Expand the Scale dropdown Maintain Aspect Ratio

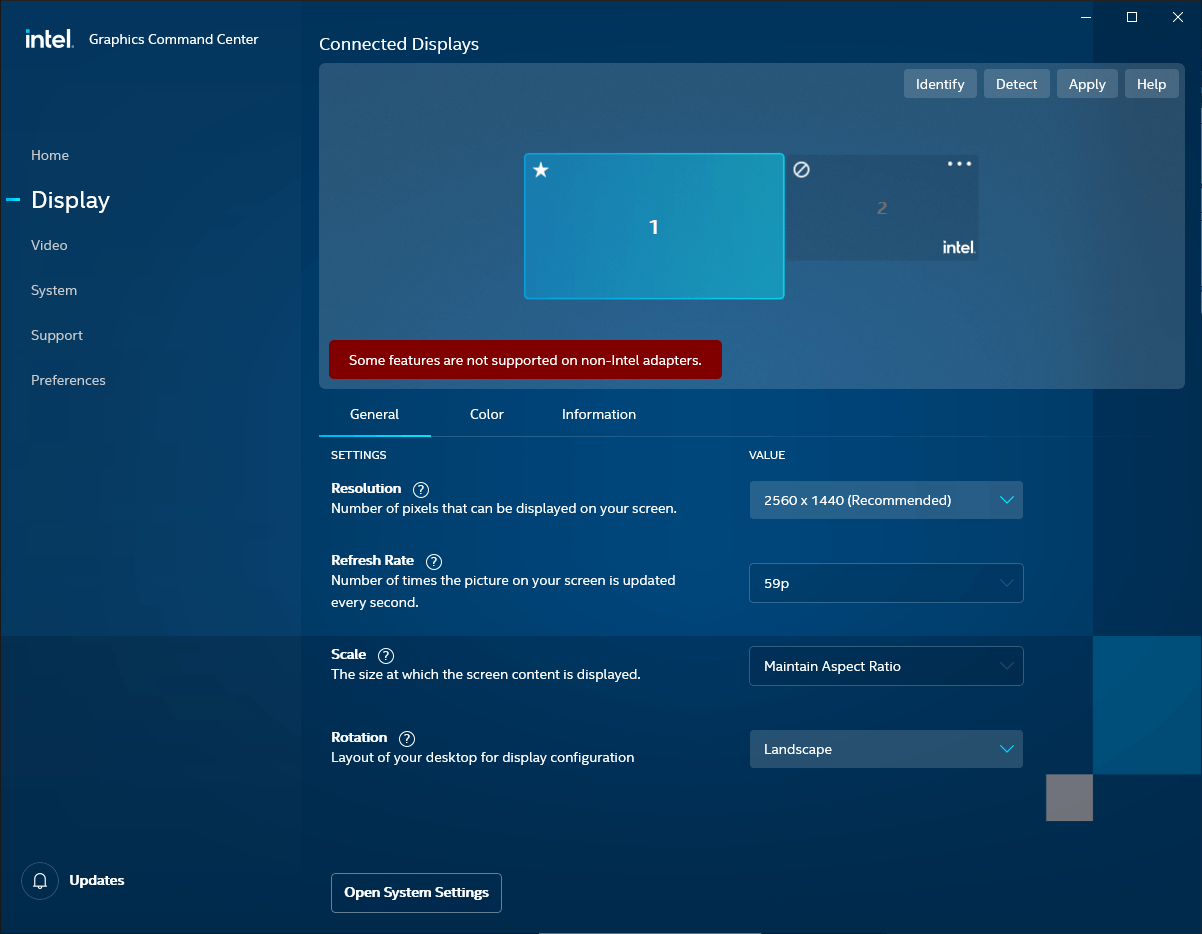click(x=886, y=666)
